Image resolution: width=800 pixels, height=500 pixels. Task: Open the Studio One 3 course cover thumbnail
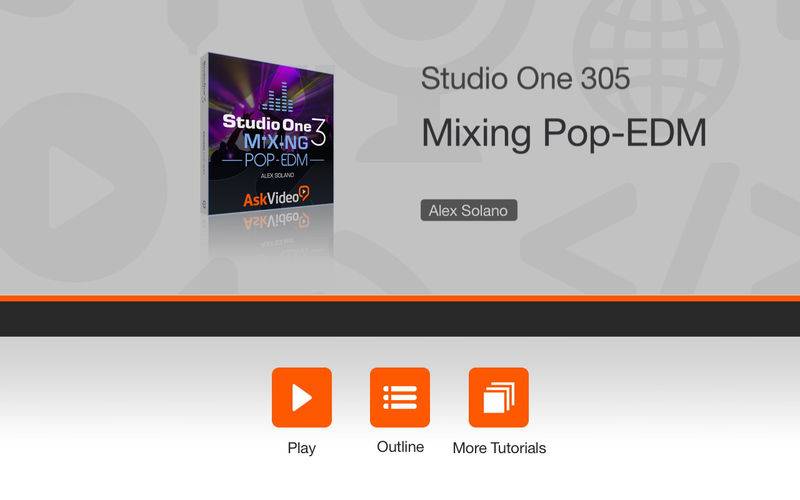click(267, 134)
